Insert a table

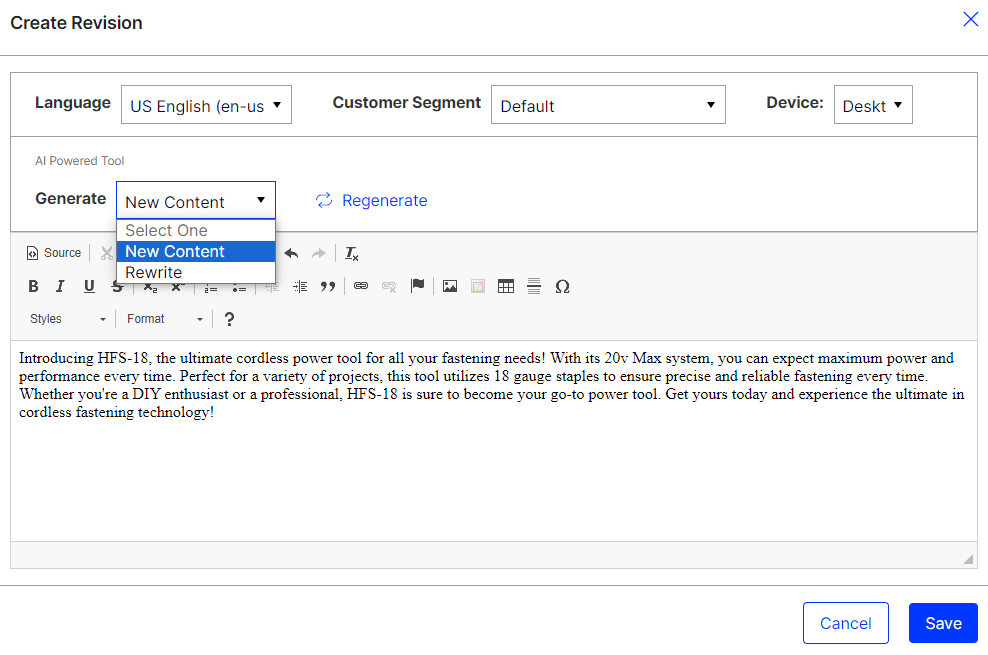(506, 287)
